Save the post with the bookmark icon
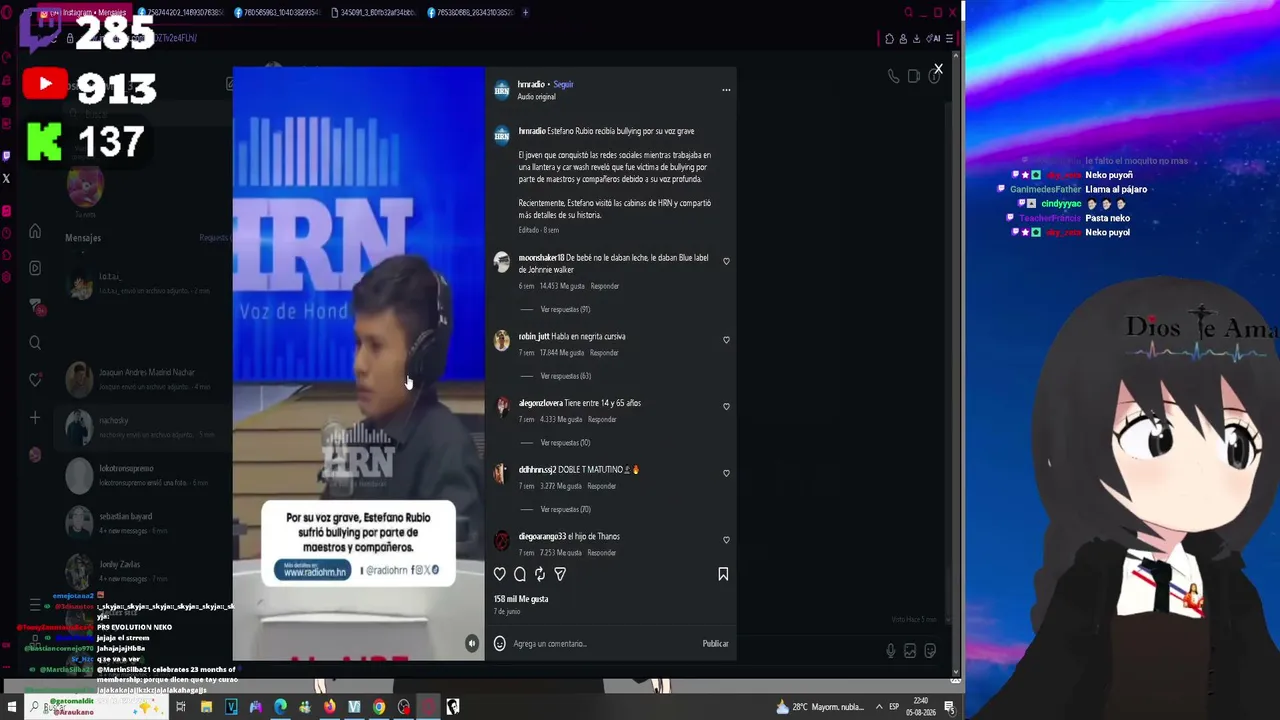Image resolution: width=1280 pixels, height=720 pixels. pos(723,574)
